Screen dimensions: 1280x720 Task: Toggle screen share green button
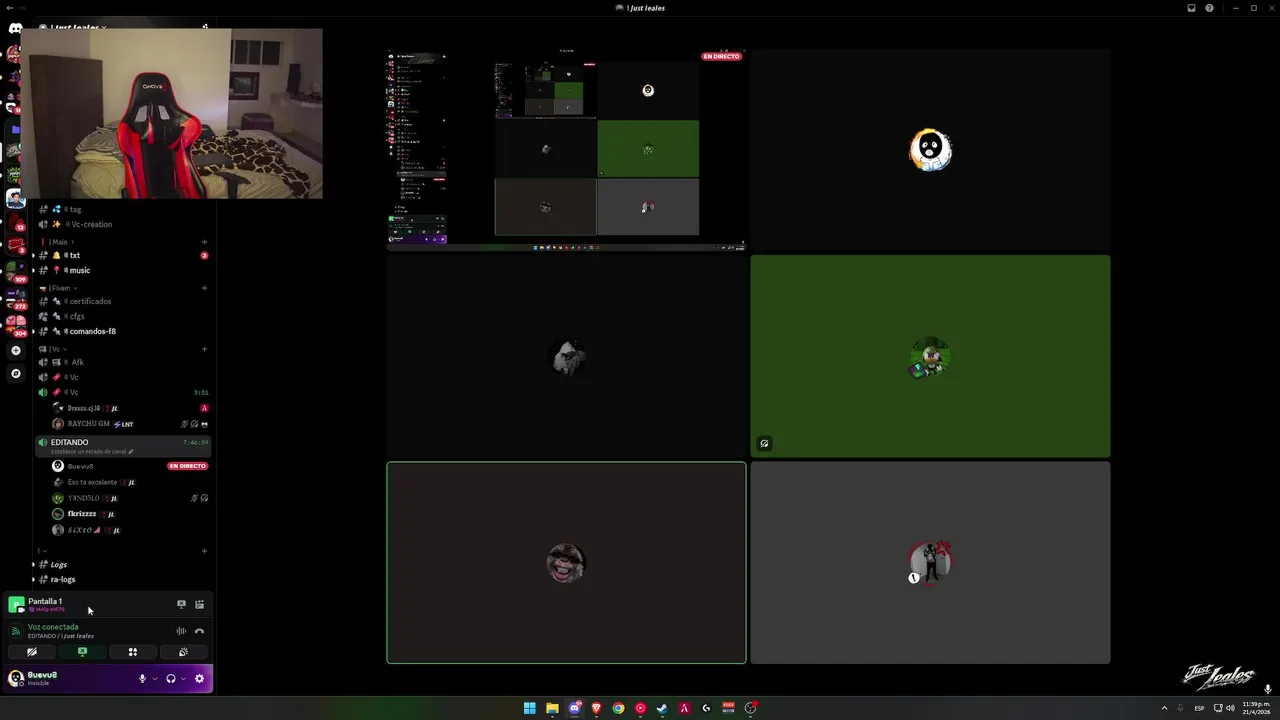click(x=82, y=652)
